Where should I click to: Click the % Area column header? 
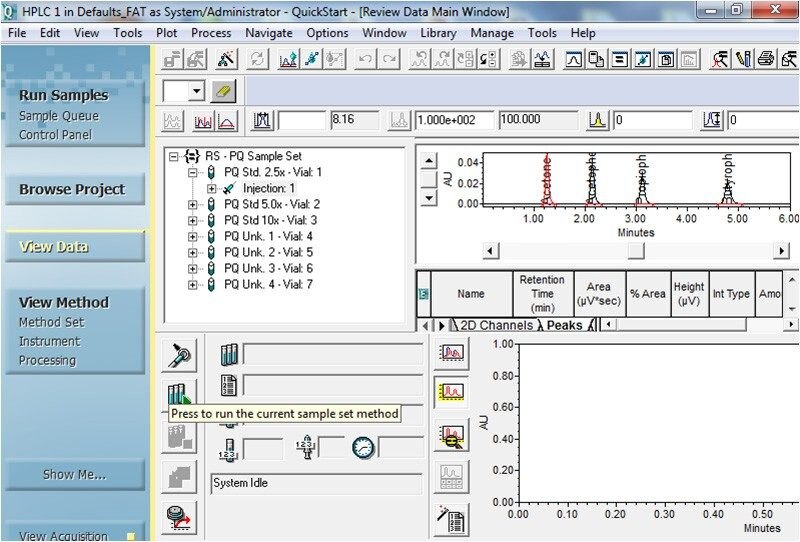tap(648, 294)
